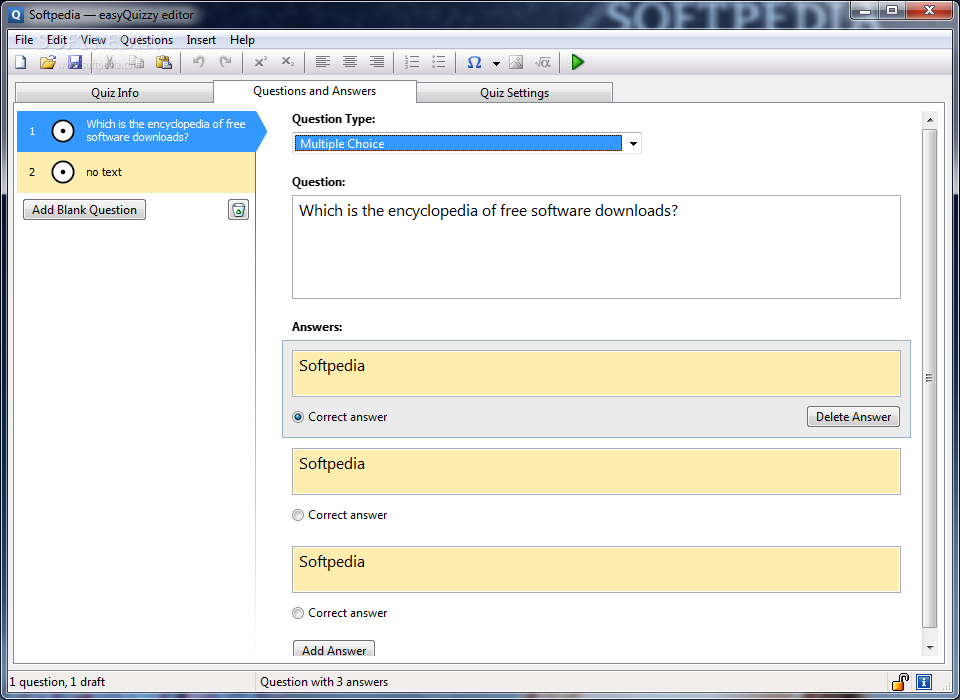This screenshot has width=960, height=700.
Task: Open the Edit menu
Action: point(57,40)
